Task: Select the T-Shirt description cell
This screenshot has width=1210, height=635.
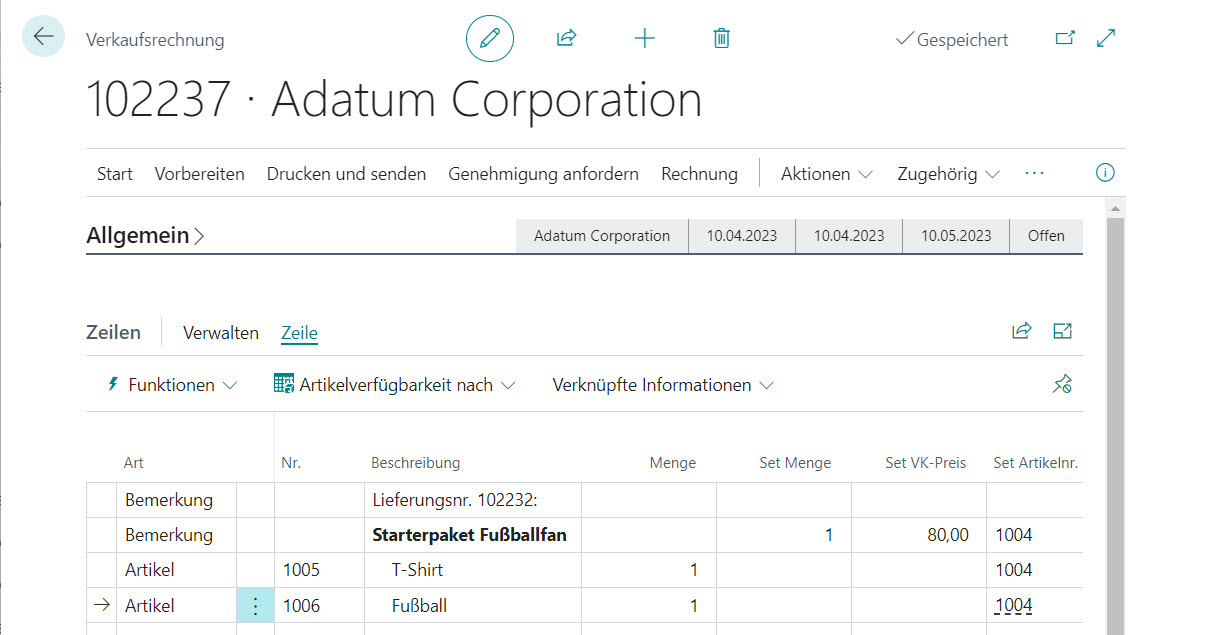Action: tap(473, 570)
